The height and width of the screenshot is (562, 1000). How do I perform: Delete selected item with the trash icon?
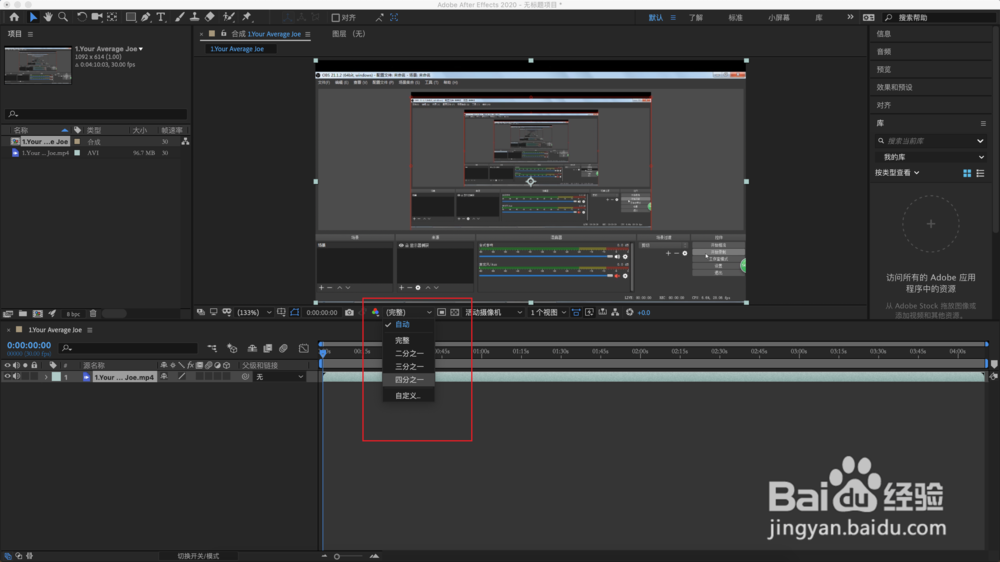pos(93,314)
